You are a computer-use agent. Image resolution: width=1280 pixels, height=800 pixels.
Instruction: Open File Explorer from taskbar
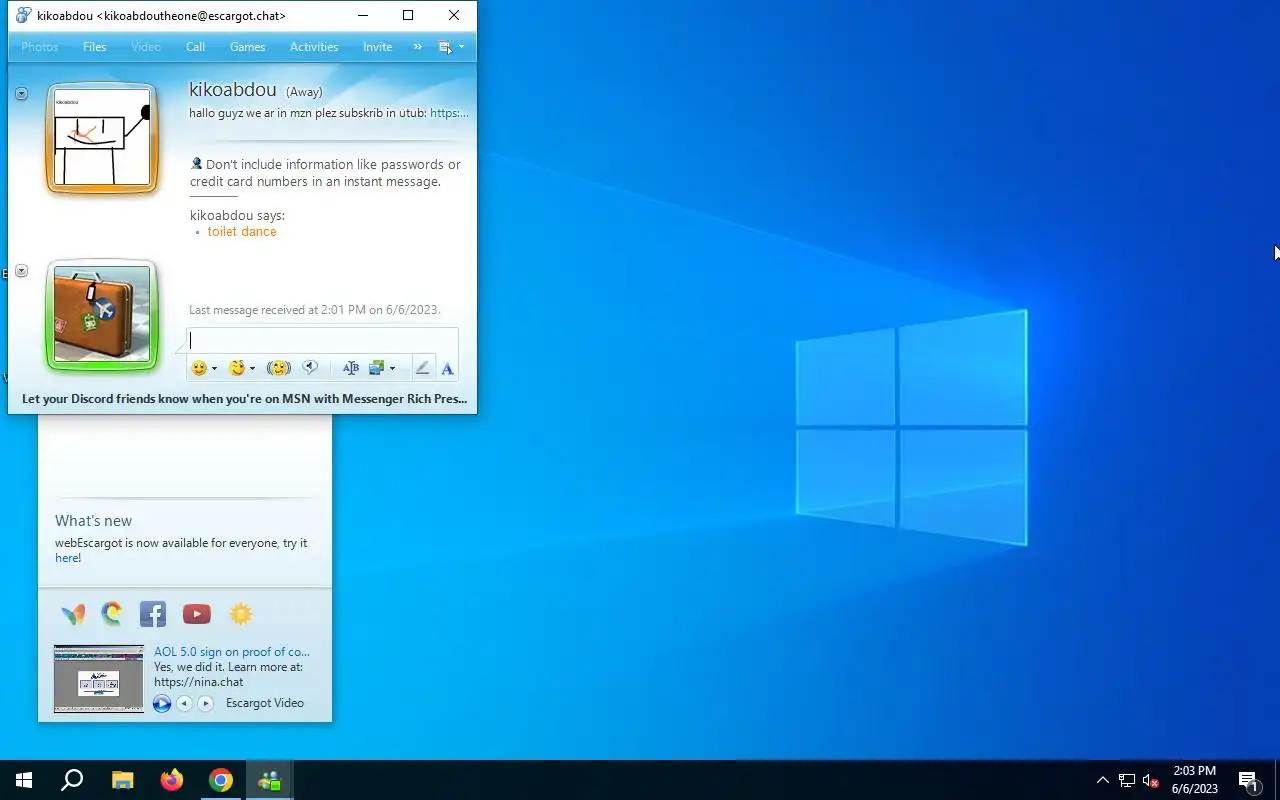pos(122,780)
